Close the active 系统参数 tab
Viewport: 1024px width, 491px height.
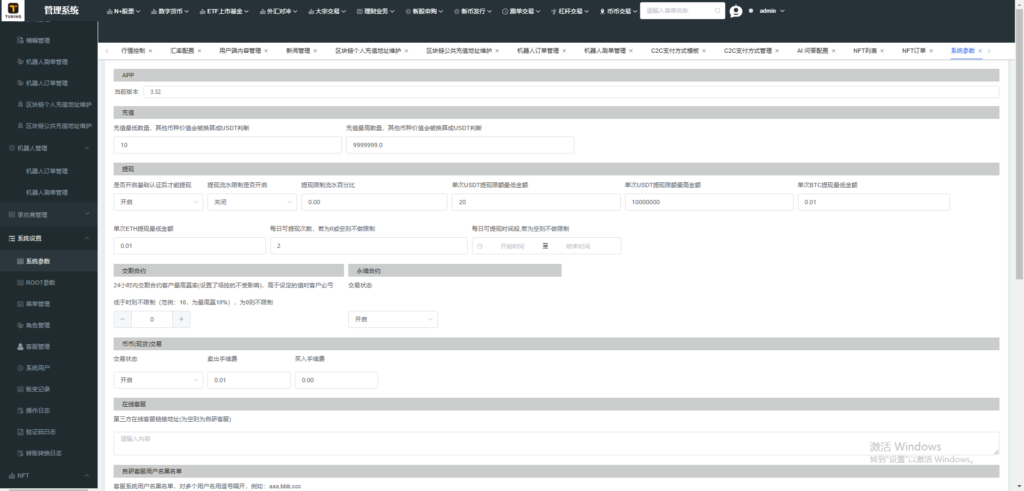pos(980,50)
